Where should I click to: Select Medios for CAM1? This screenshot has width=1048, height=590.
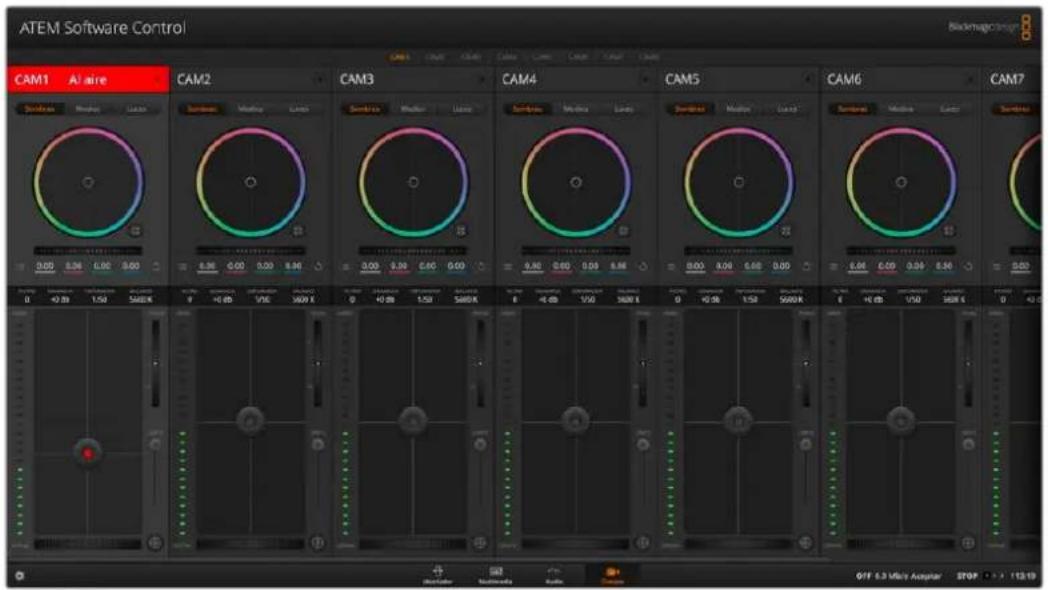pyautogui.click(x=88, y=109)
